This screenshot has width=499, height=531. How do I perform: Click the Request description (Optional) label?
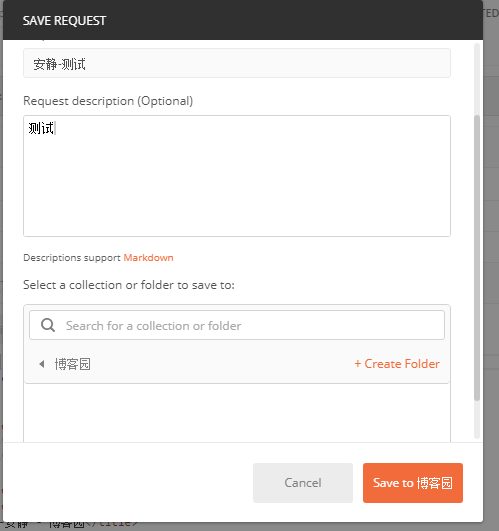click(108, 101)
